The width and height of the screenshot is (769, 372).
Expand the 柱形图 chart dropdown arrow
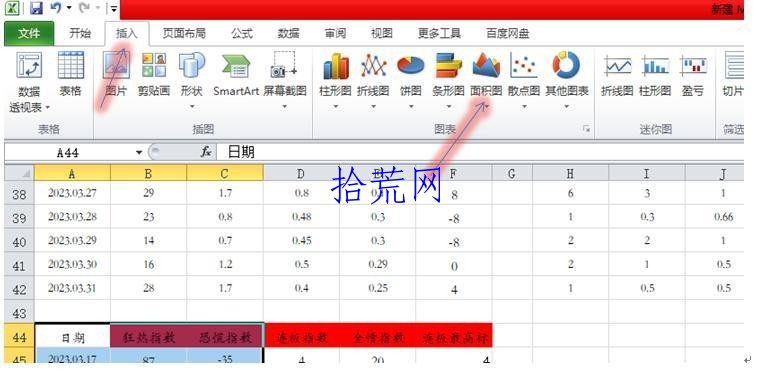click(335, 106)
